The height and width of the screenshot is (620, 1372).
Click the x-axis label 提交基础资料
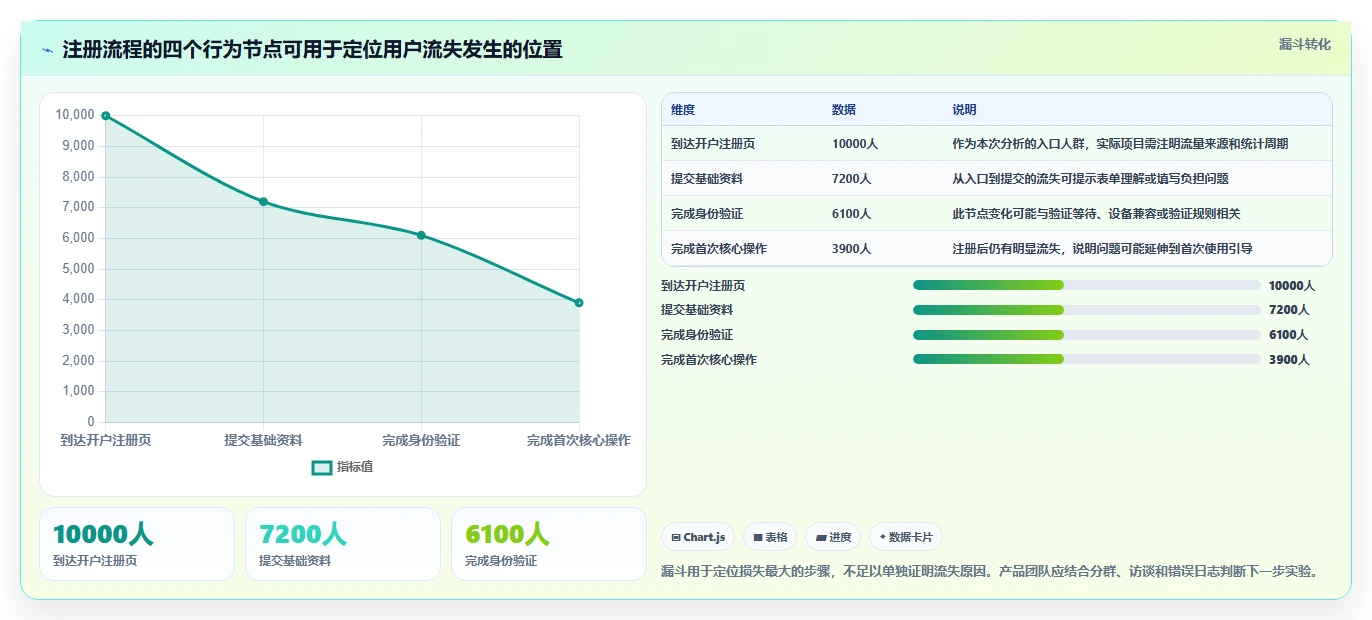click(x=264, y=441)
